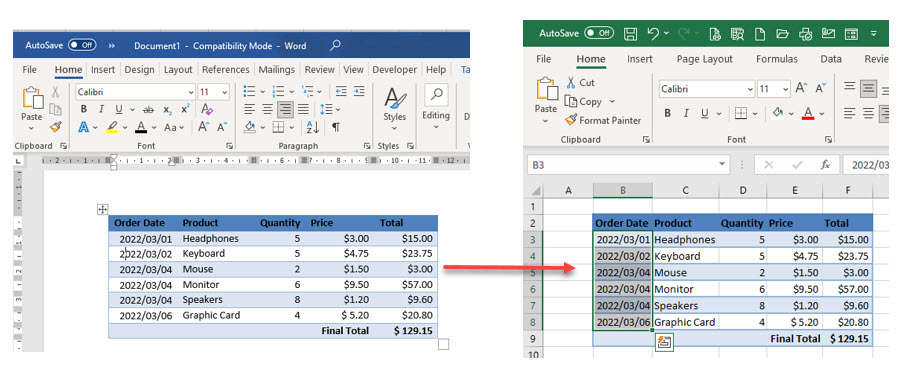
Task: Open search magnifier in Word title bar
Action: point(335,45)
